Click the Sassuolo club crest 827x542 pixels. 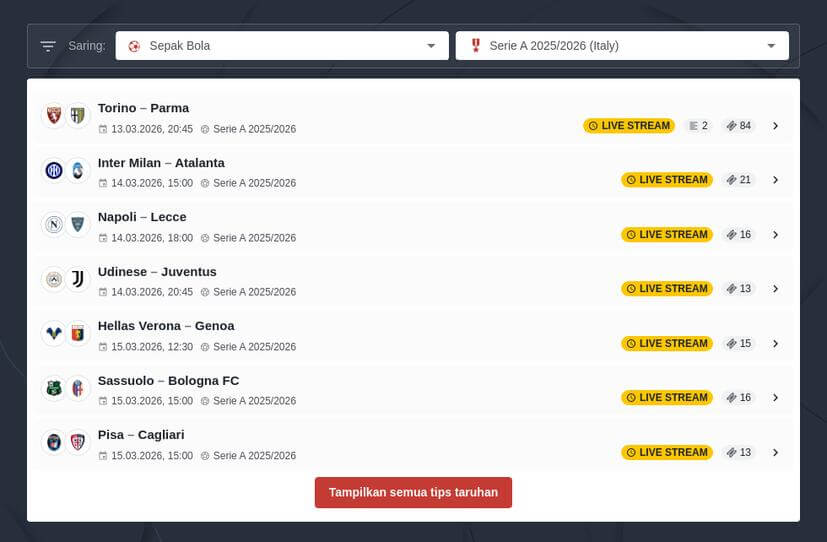coord(54,388)
